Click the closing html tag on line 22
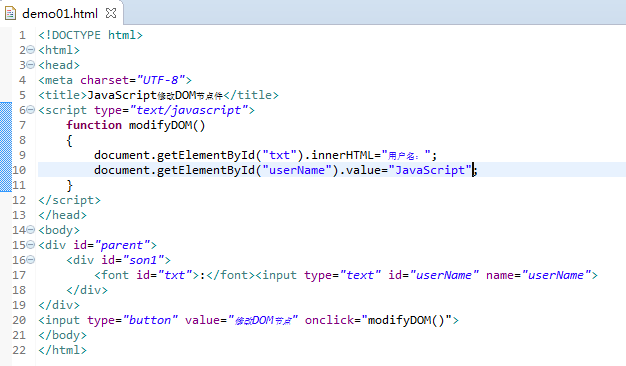 63,350
